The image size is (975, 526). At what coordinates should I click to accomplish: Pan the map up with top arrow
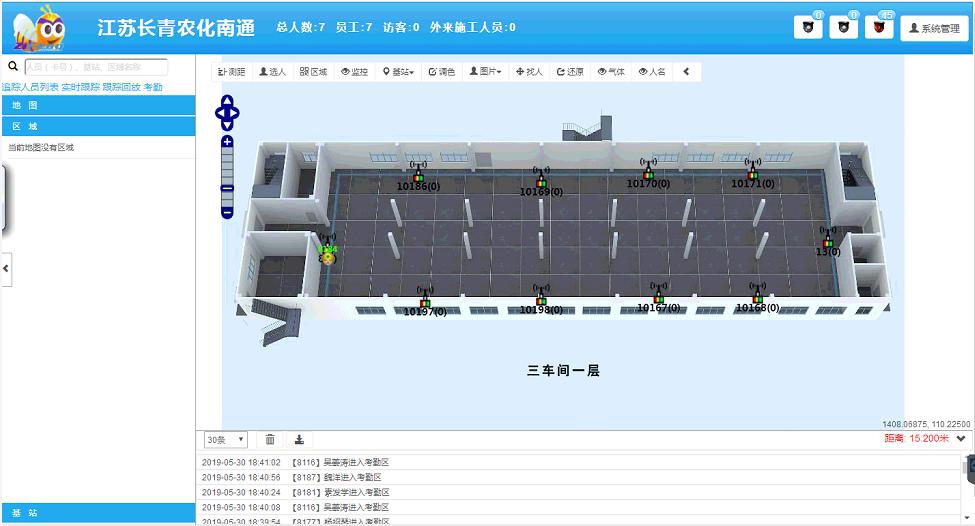pos(227,99)
